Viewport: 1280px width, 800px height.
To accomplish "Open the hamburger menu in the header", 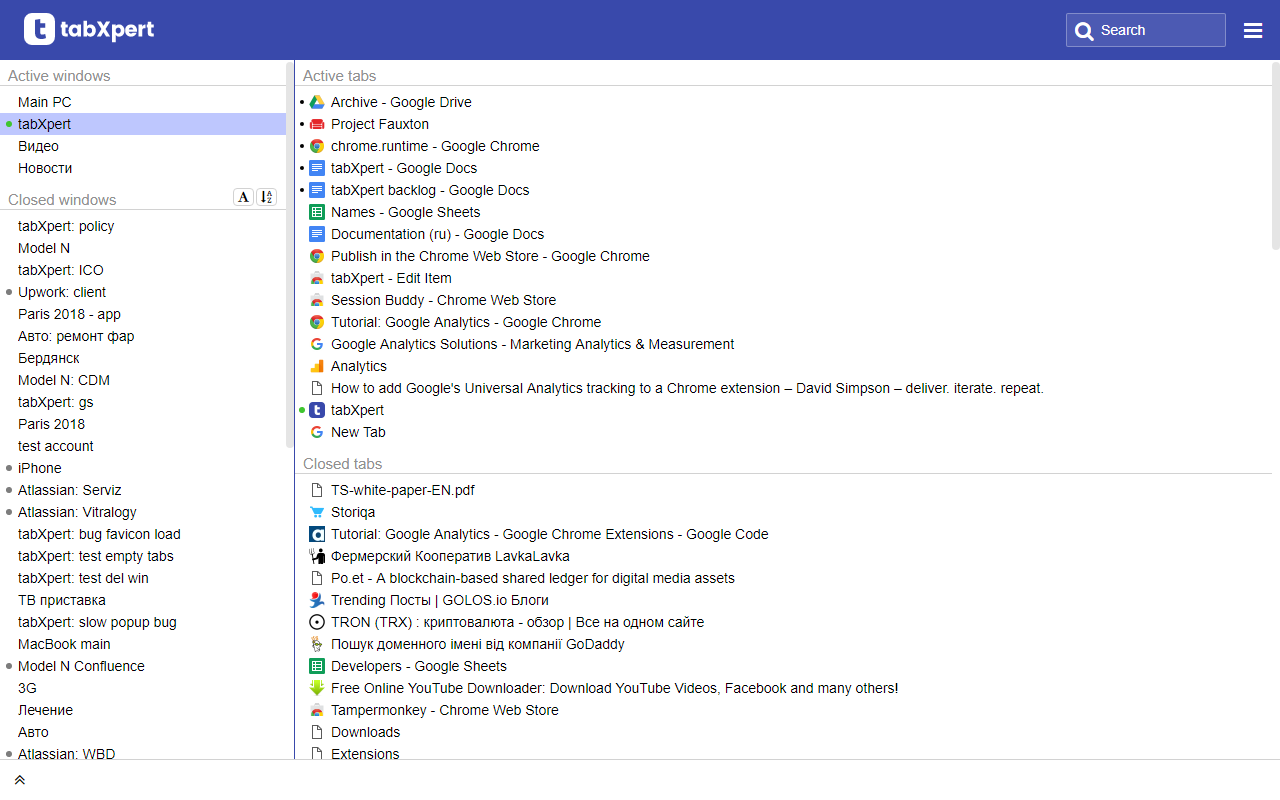I will point(1253,30).
